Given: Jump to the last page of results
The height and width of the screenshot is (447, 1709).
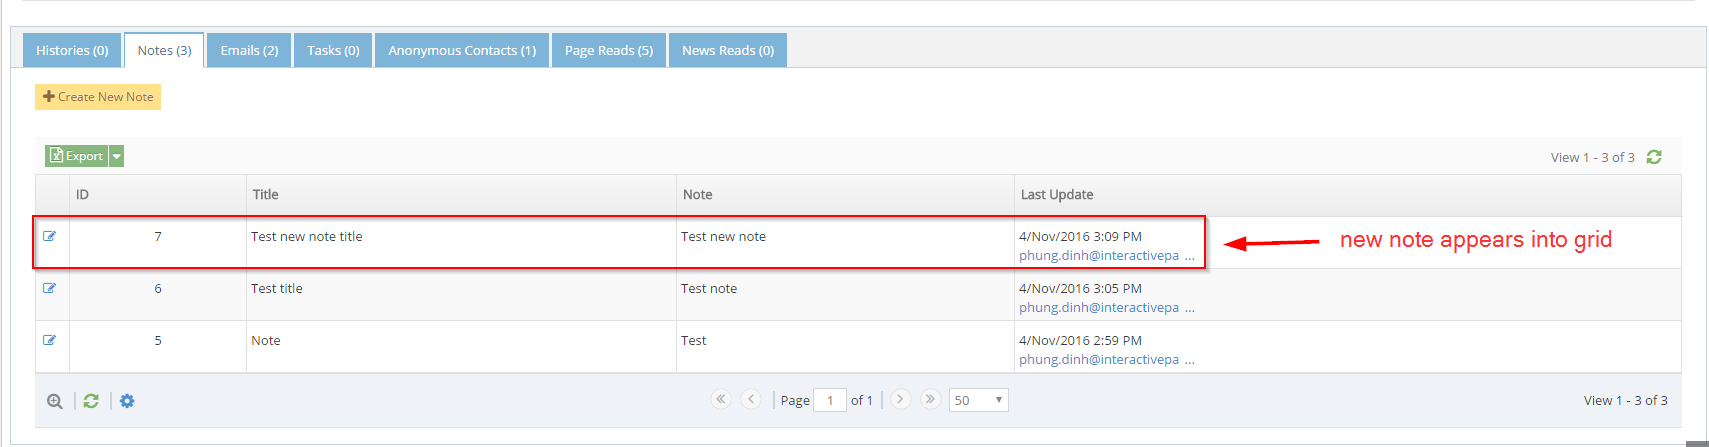Looking at the screenshot, I should (x=930, y=399).
